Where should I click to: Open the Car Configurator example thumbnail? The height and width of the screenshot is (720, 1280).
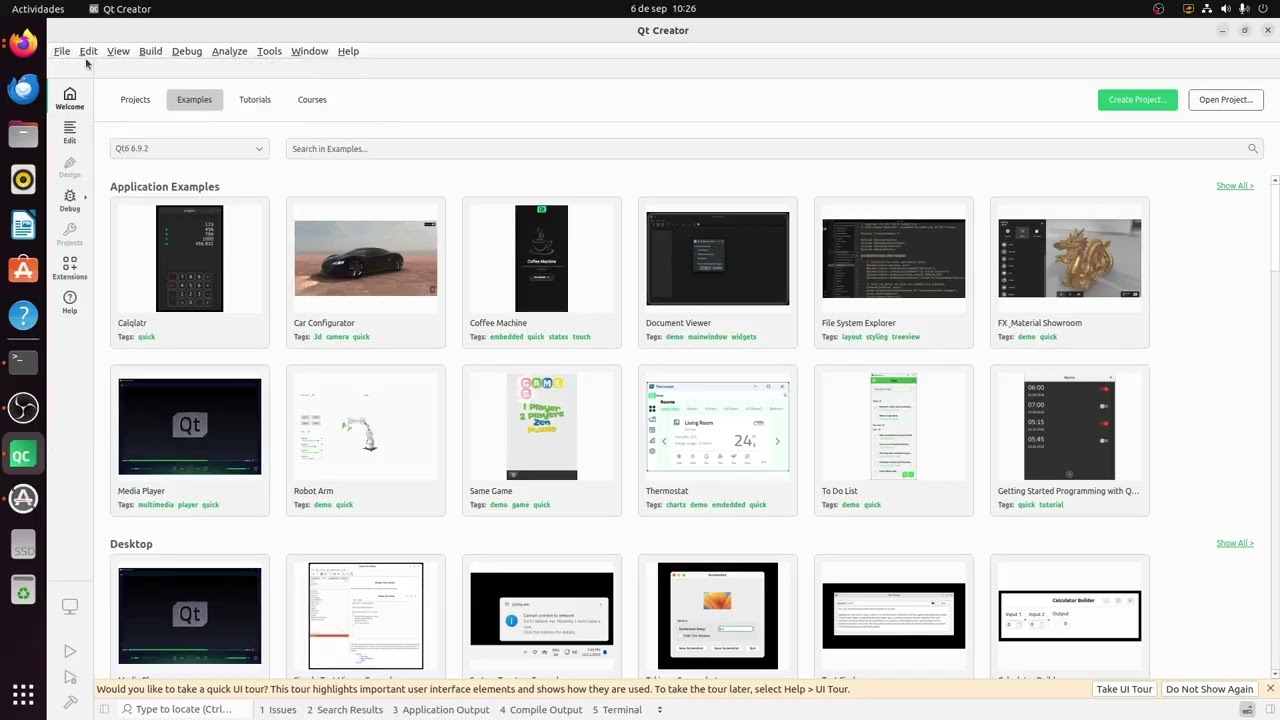(x=366, y=259)
